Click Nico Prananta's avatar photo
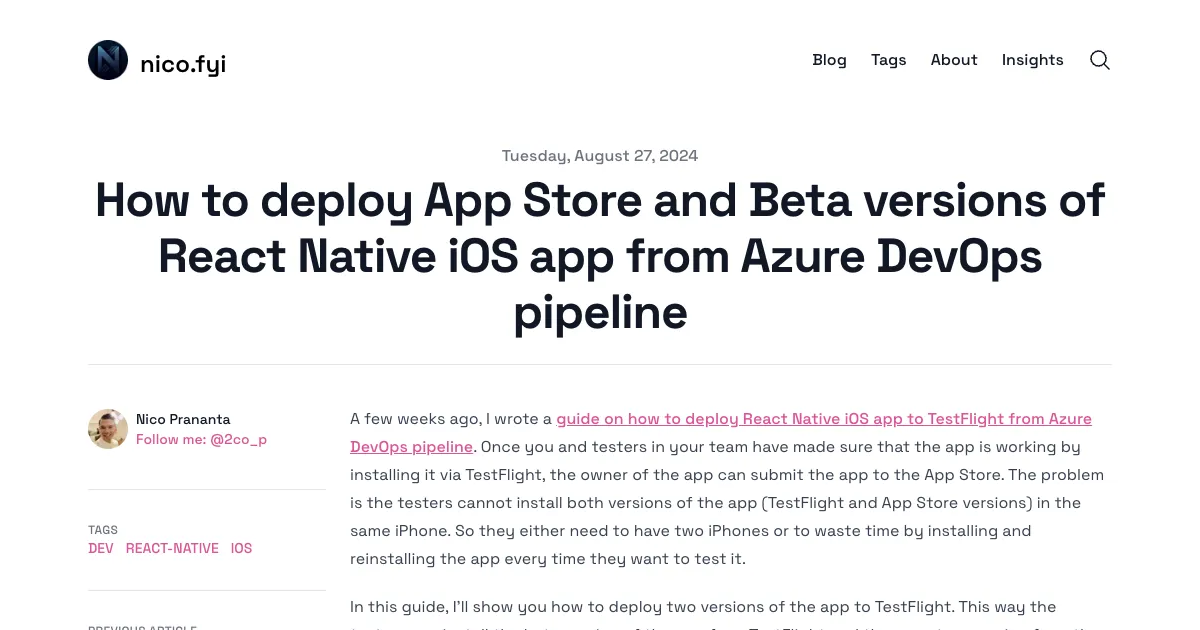The image size is (1200, 630). click(108, 429)
